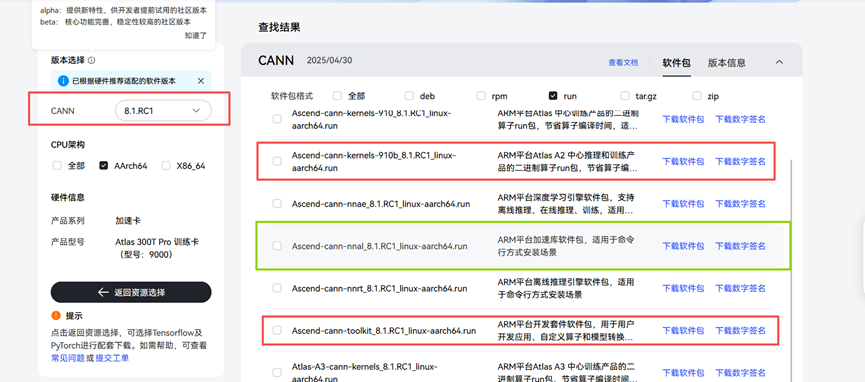This screenshot has height=382, width=865.
Task: Open the 提交工单 link
Action: (x=112, y=358)
